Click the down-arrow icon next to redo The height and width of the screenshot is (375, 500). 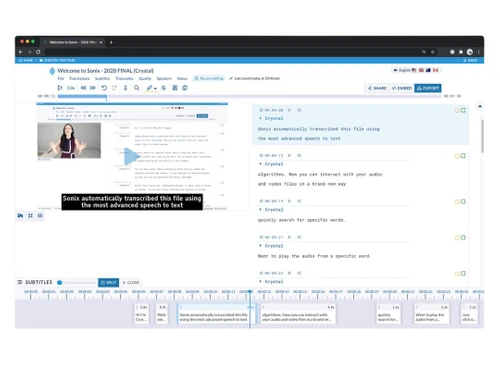[x=125, y=88]
